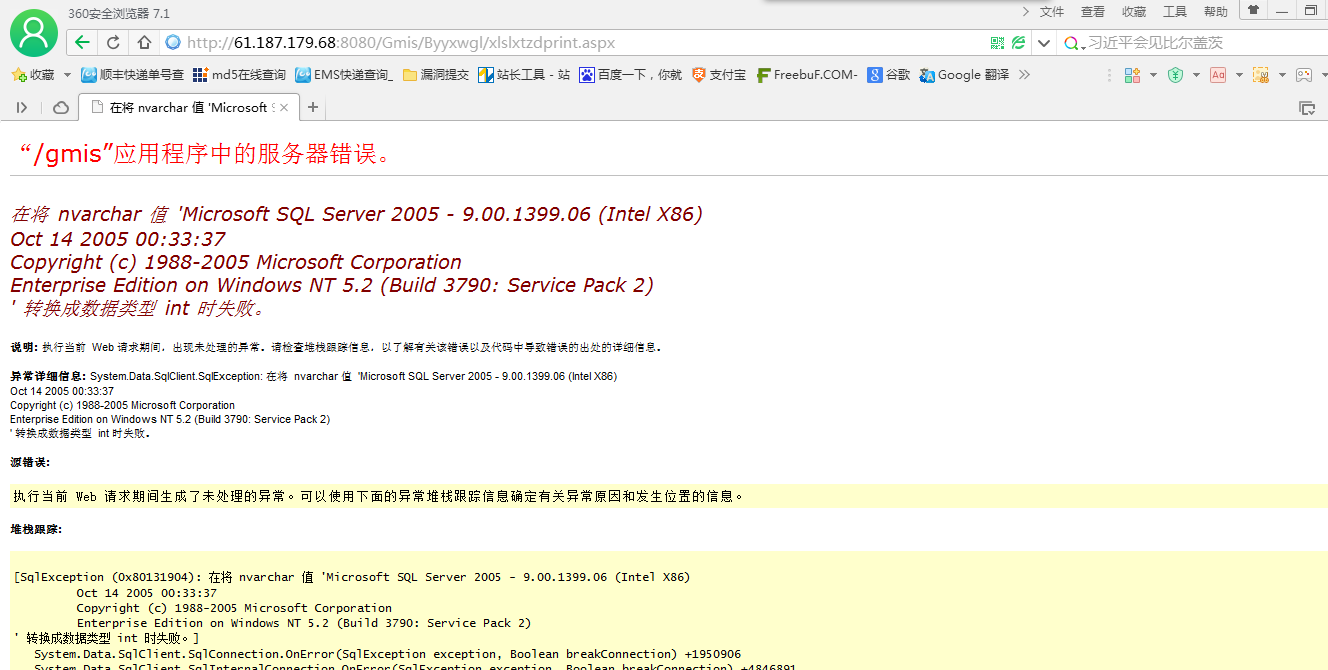Close the '在将 nvarchar 值' tab

tap(284, 107)
